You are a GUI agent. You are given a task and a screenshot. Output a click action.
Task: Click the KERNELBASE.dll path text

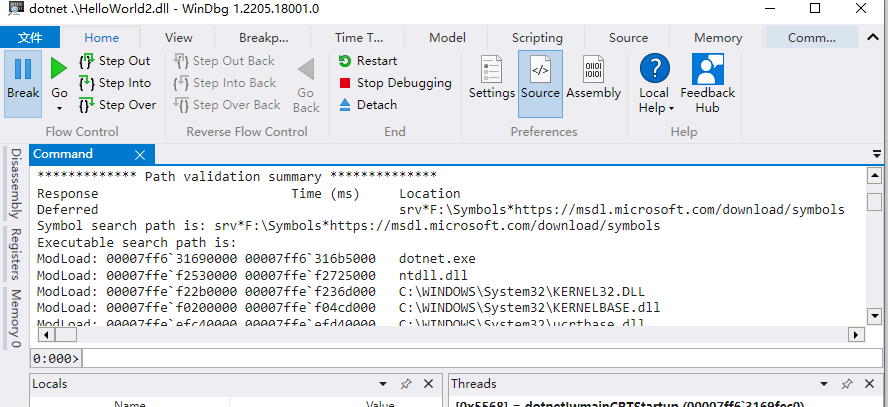coord(530,309)
